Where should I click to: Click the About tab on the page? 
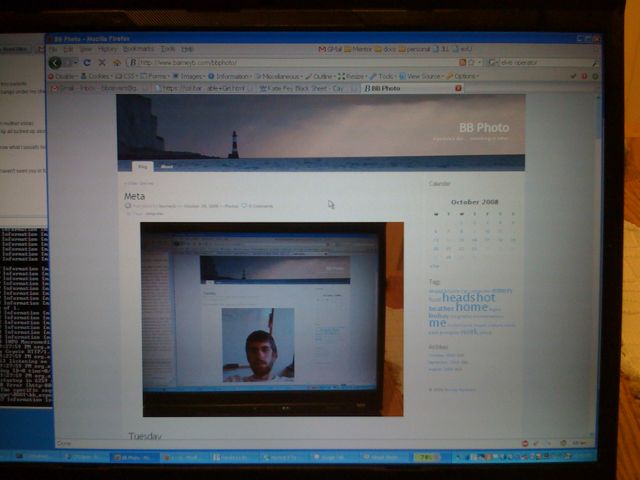[167, 166]
